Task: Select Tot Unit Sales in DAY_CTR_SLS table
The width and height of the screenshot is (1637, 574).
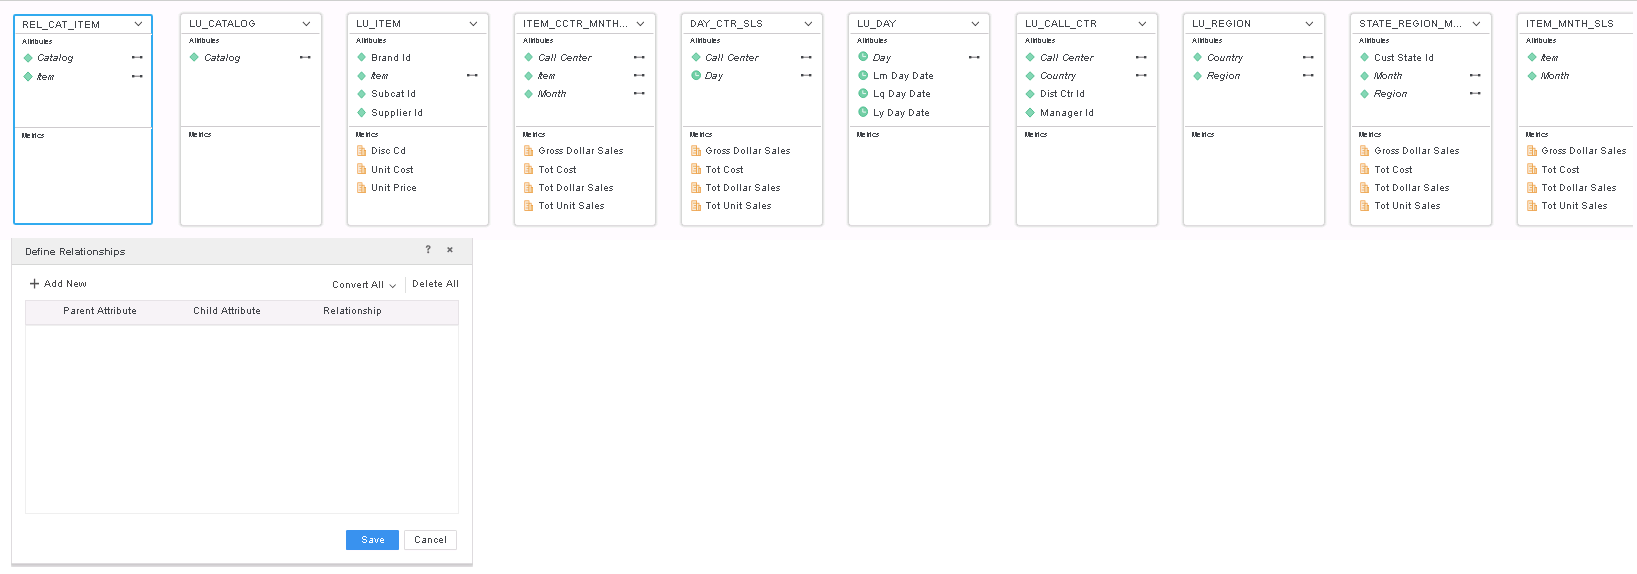Action: (738, 206)
